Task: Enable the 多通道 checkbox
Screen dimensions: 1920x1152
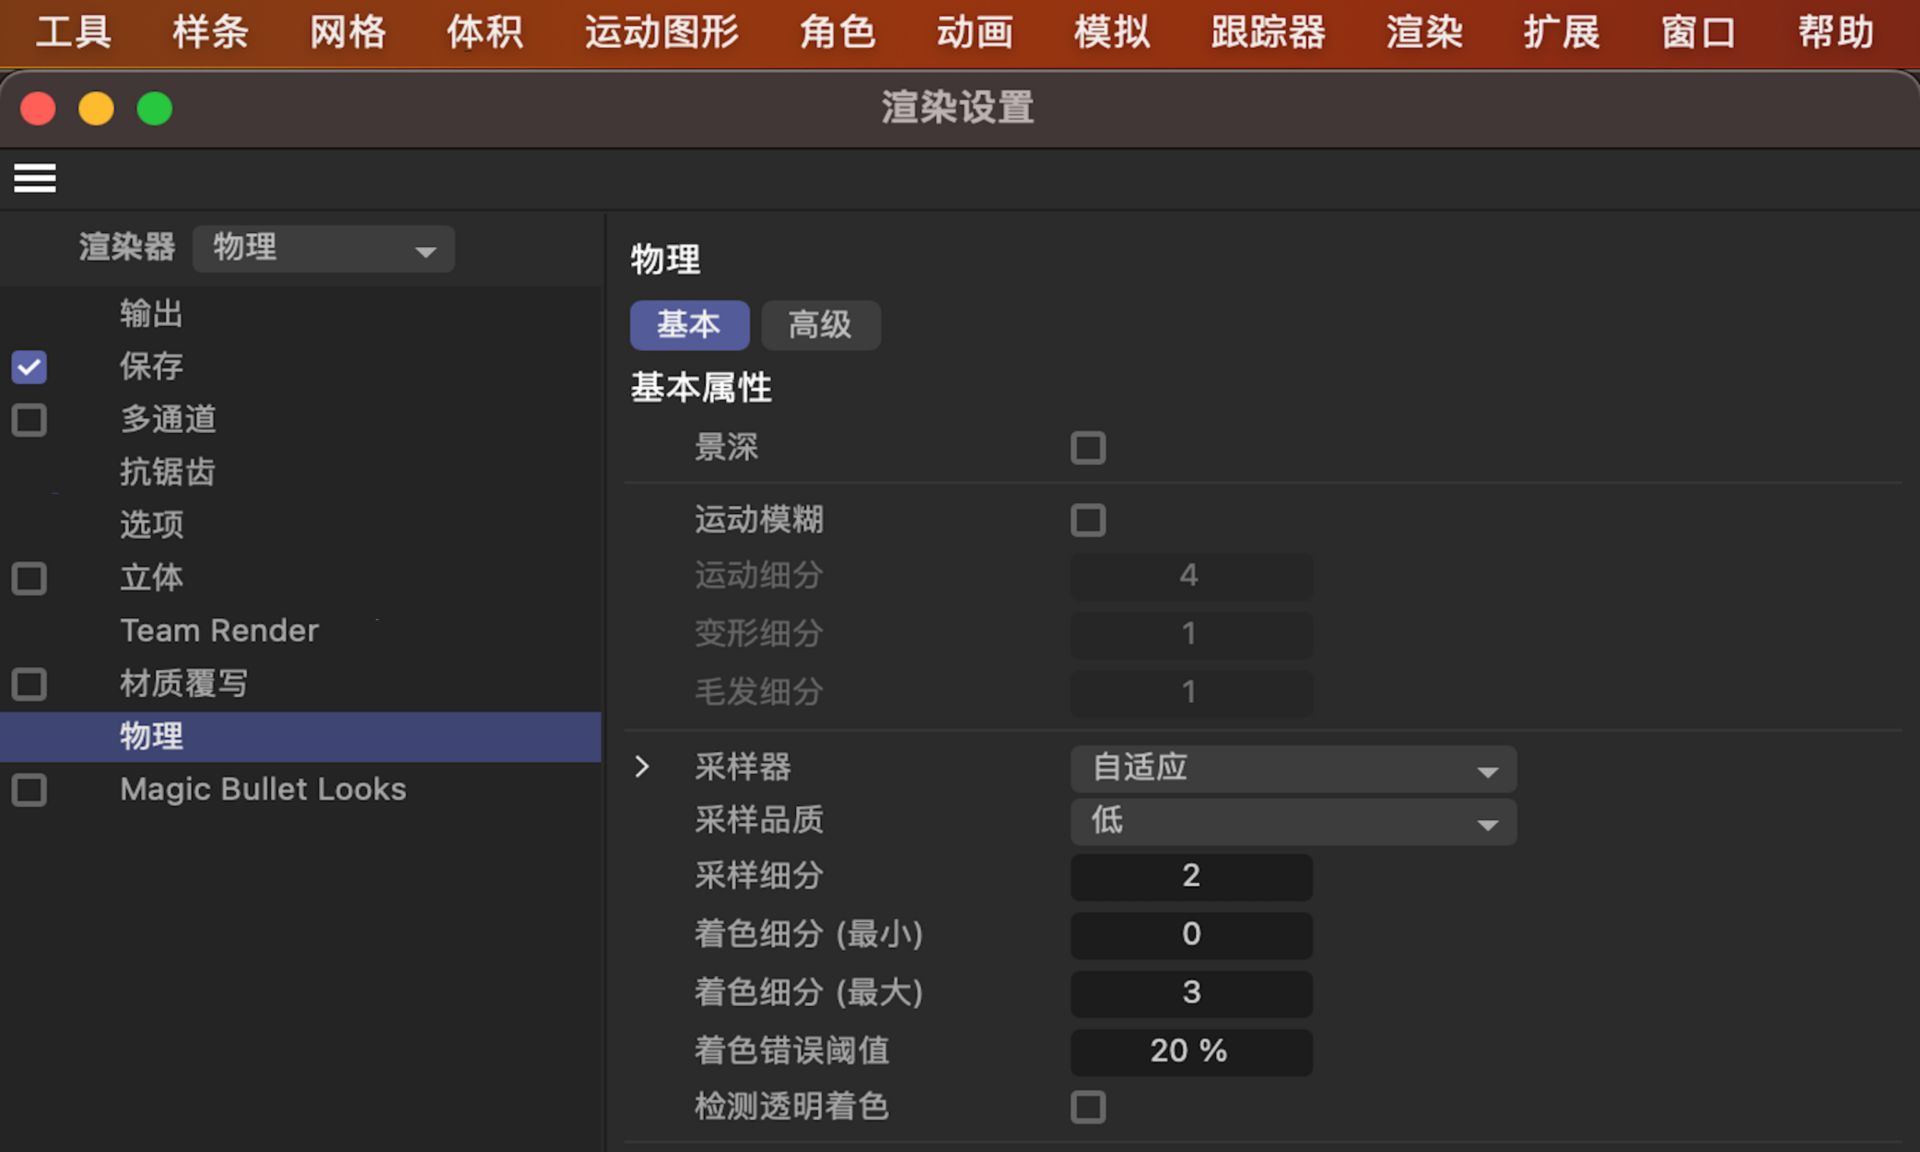Action: point(29,420)
